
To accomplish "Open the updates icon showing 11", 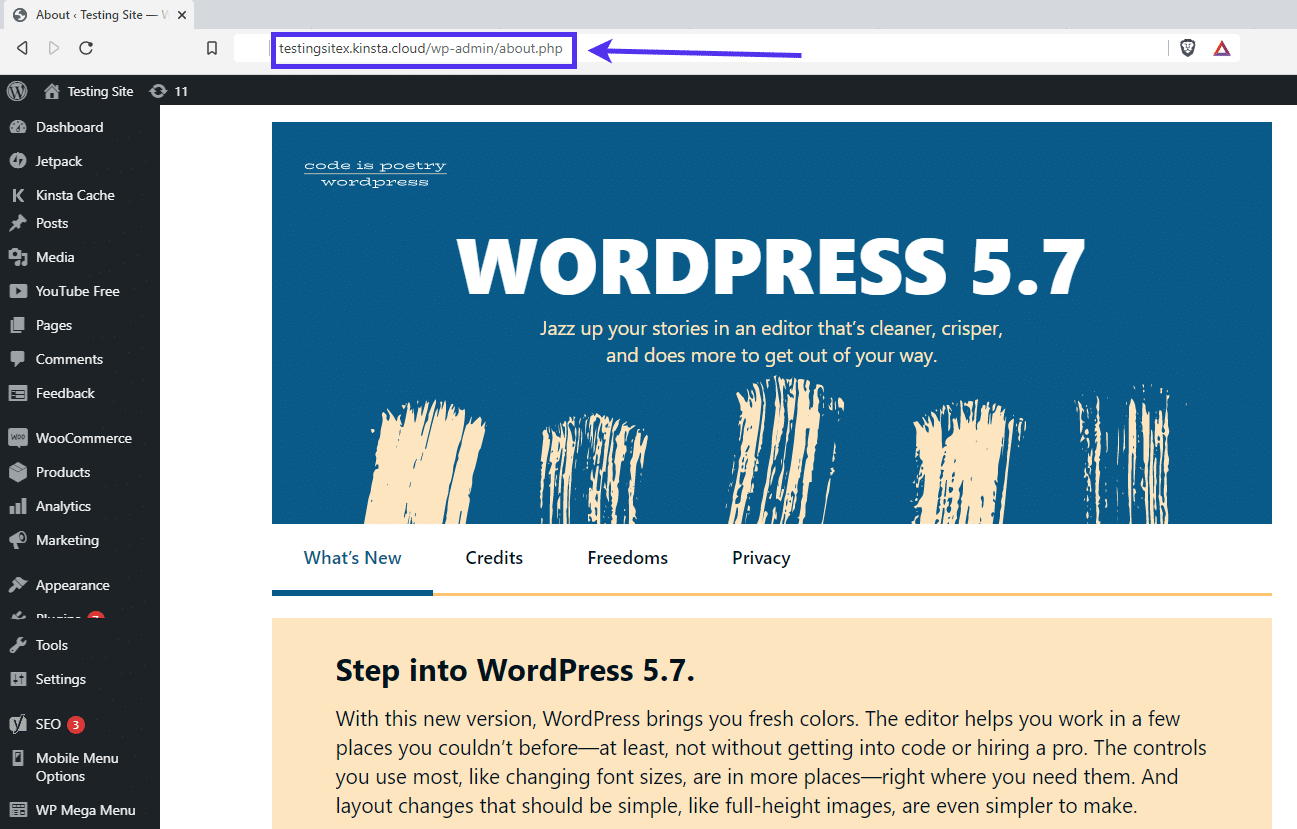I will 168,91.
